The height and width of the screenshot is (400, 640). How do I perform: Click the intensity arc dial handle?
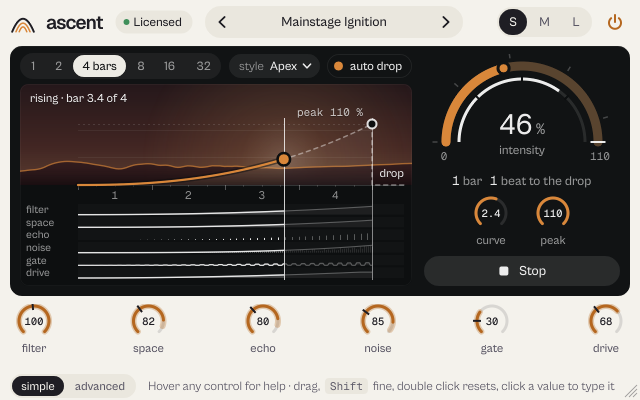coord(503,68)
